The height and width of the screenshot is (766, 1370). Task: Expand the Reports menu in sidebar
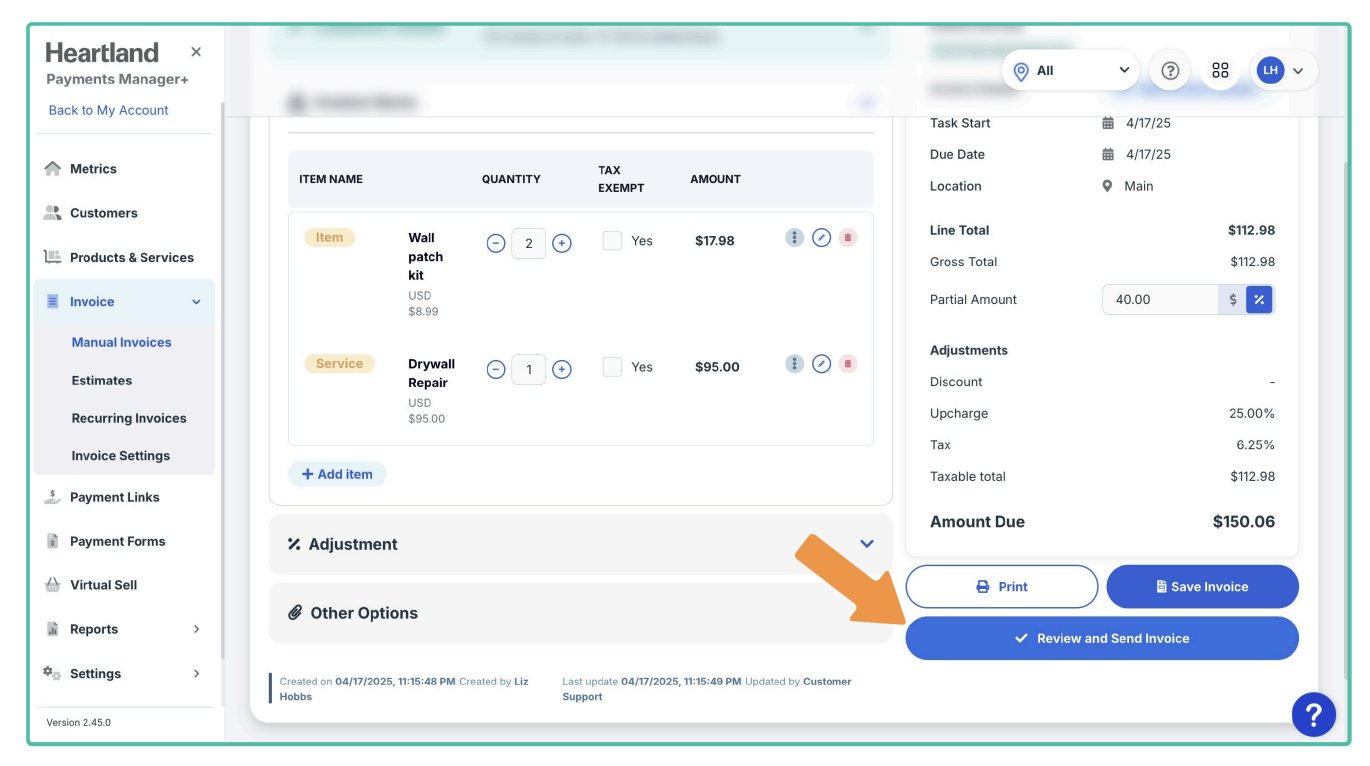196,629
